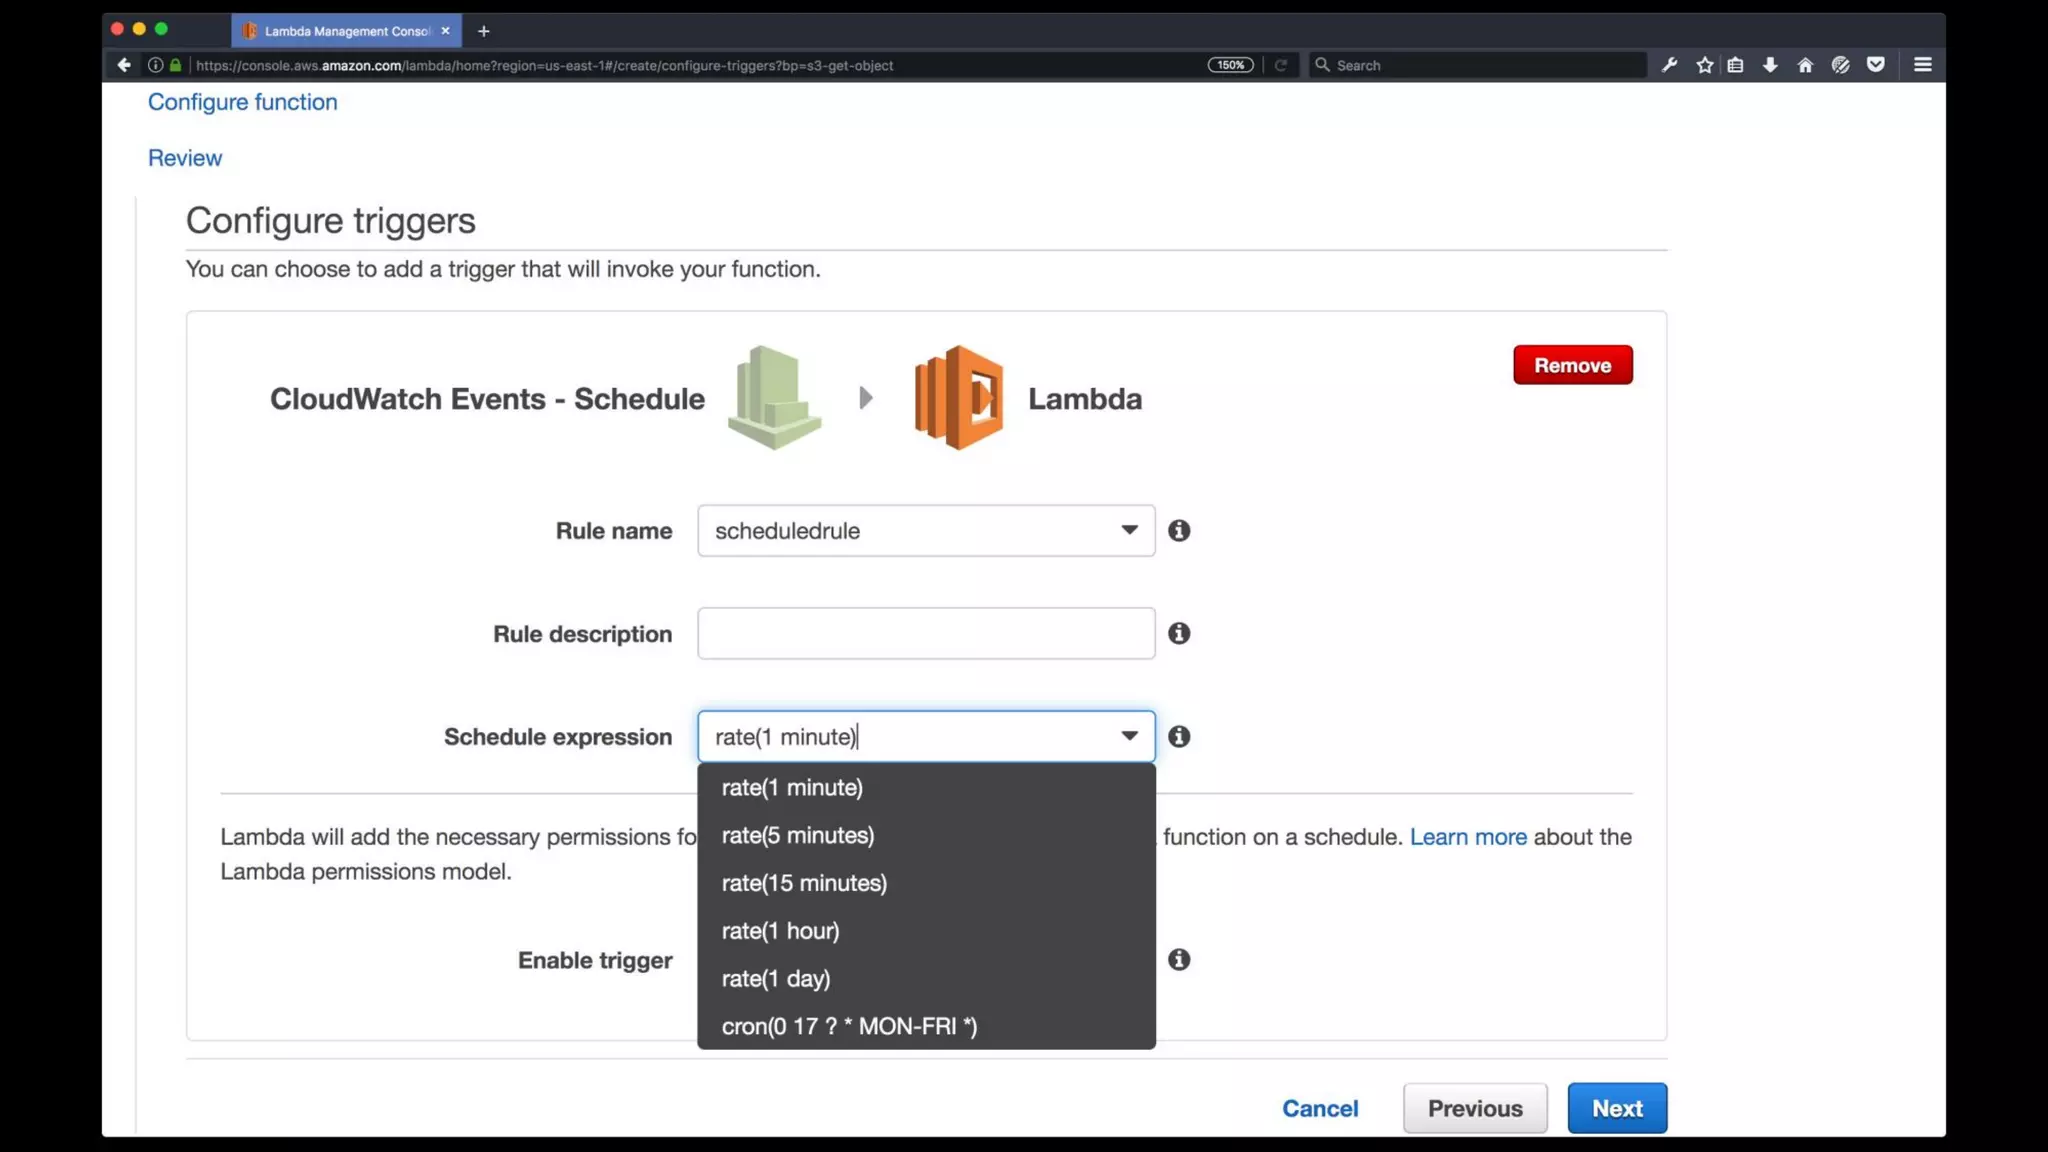
Task: Open a new browser tab
Action: tap(484, 31)
